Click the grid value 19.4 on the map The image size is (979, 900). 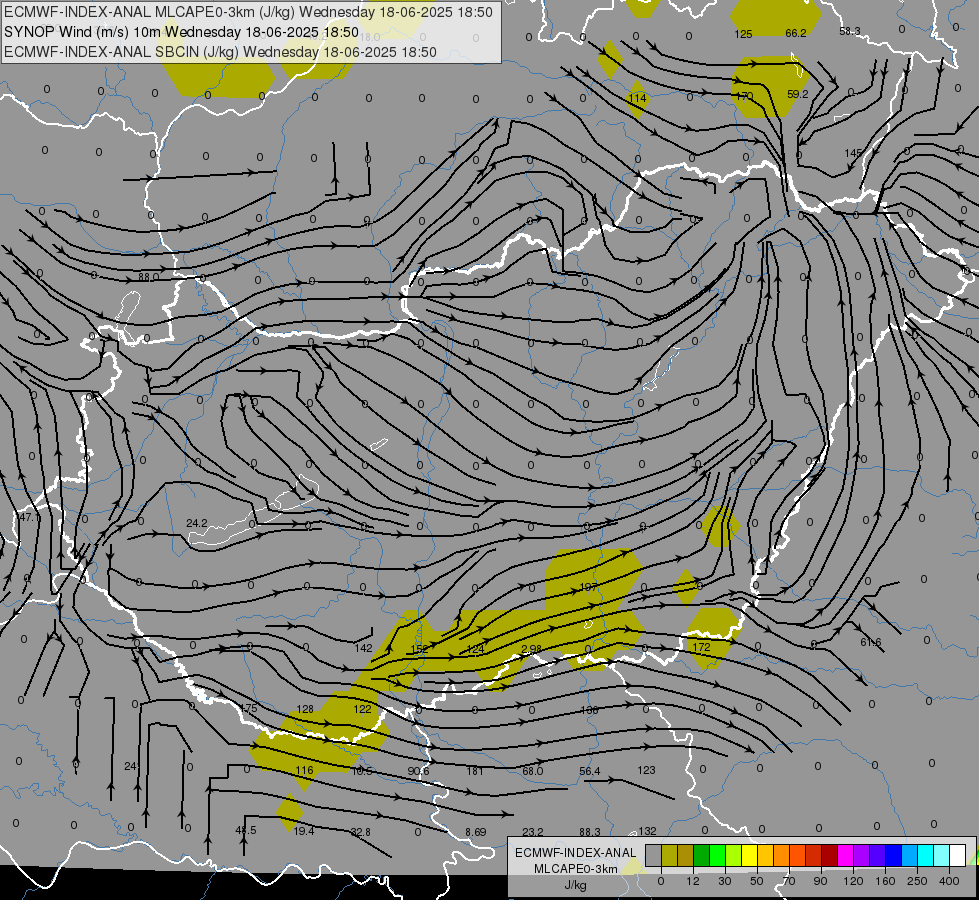coord(304,831)
